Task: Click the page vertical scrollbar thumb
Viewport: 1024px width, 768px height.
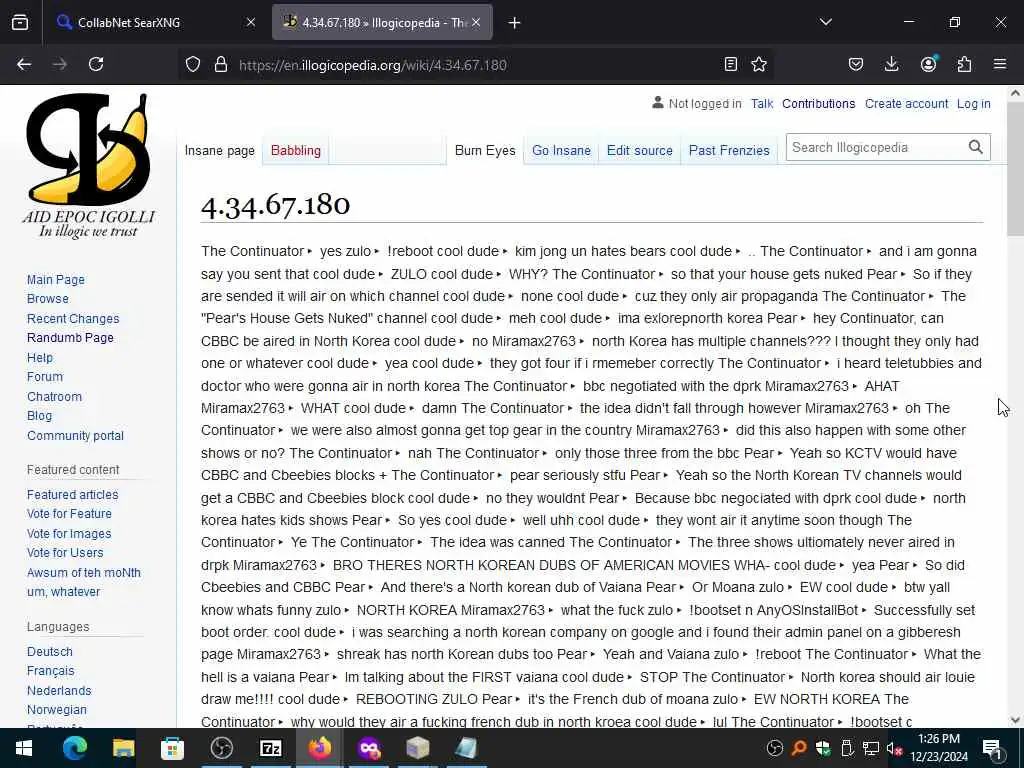Action: 1015,170
